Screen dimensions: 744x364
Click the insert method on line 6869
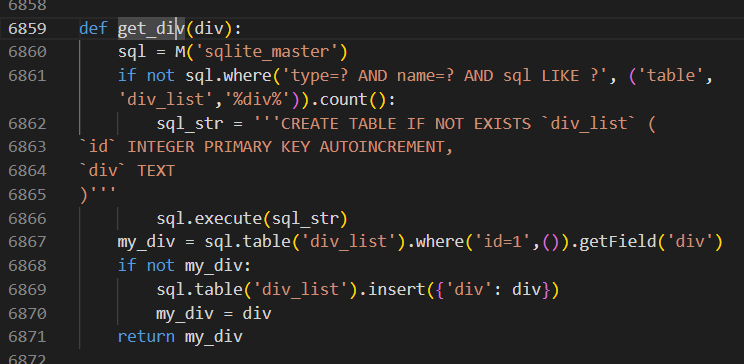click(396, 289)
